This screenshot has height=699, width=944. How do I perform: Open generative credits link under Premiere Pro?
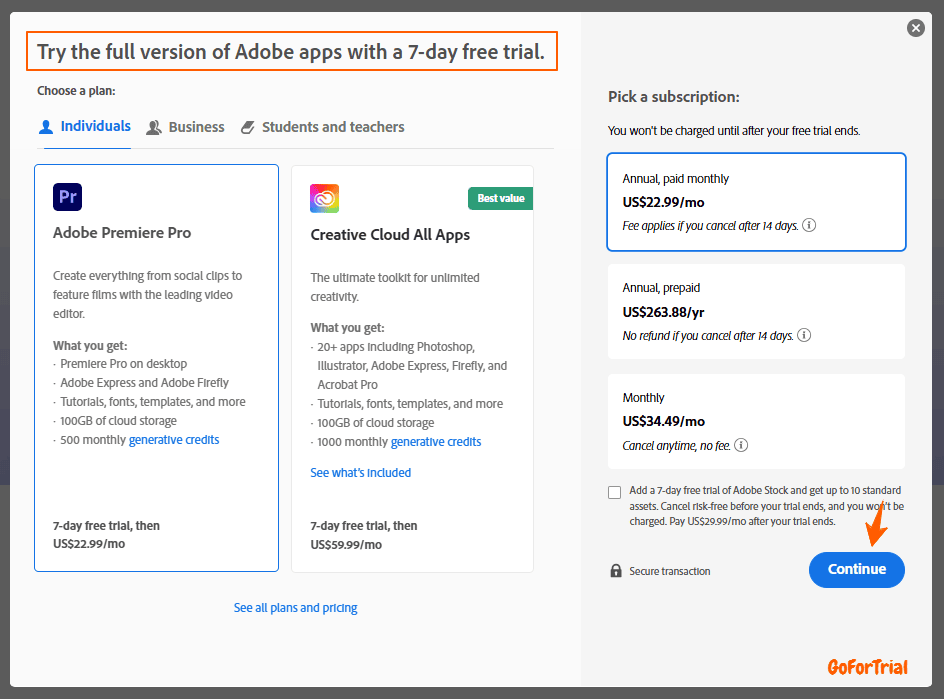click(x=174, y=440)
